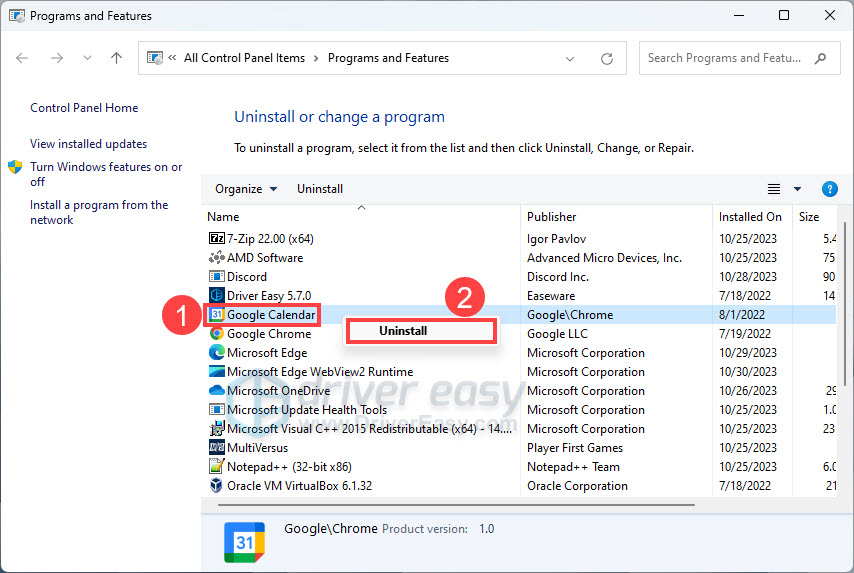Sort the list by Publisher column
The height and width of the screenshot is (573, 854).
[552, 217]
